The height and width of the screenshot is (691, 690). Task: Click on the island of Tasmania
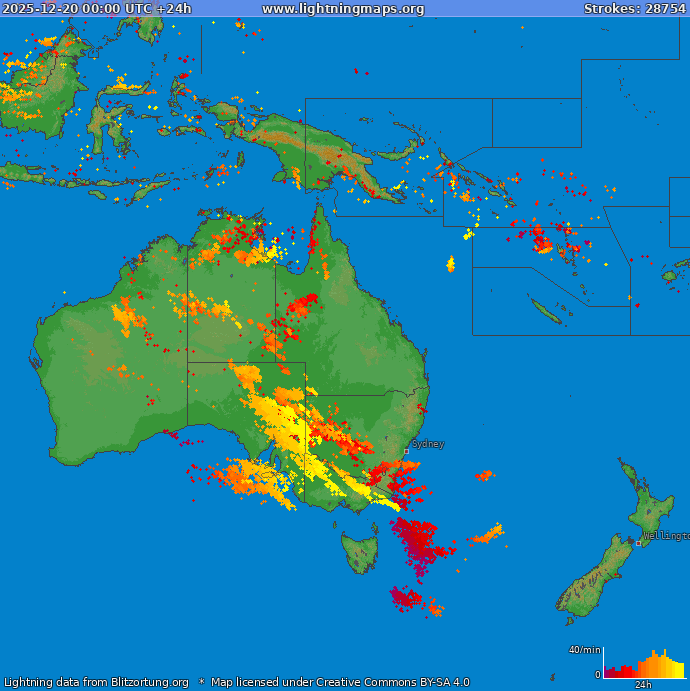(359, 552)
